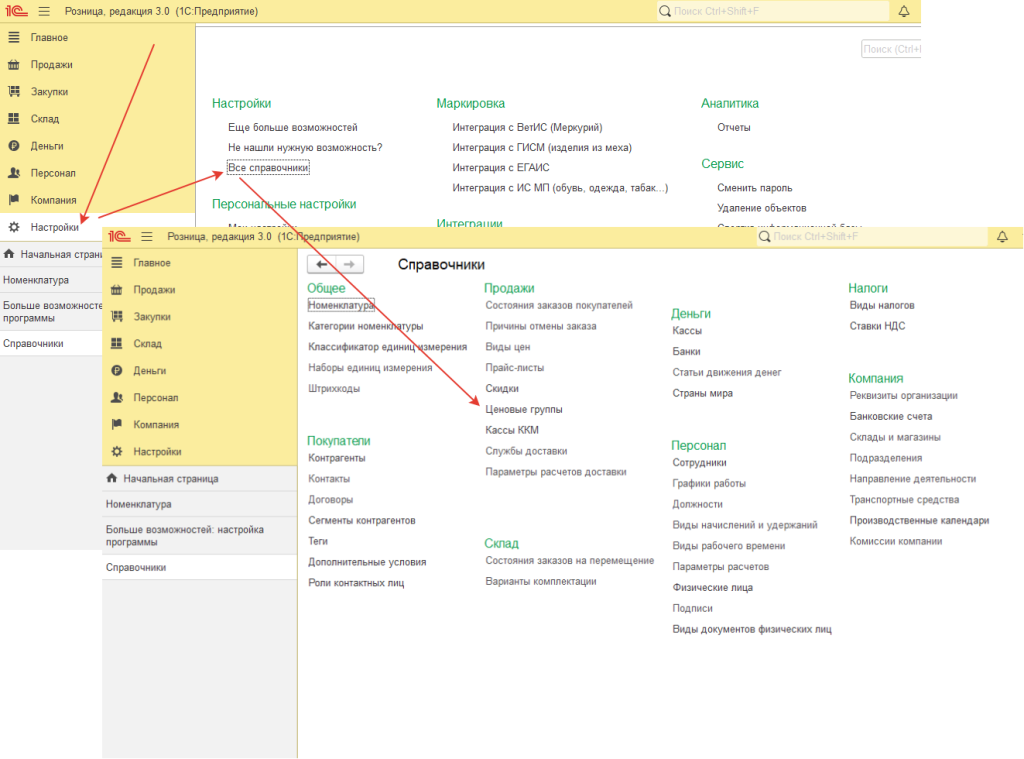
Task: Open Физические лица catalog
Action: 712,588
